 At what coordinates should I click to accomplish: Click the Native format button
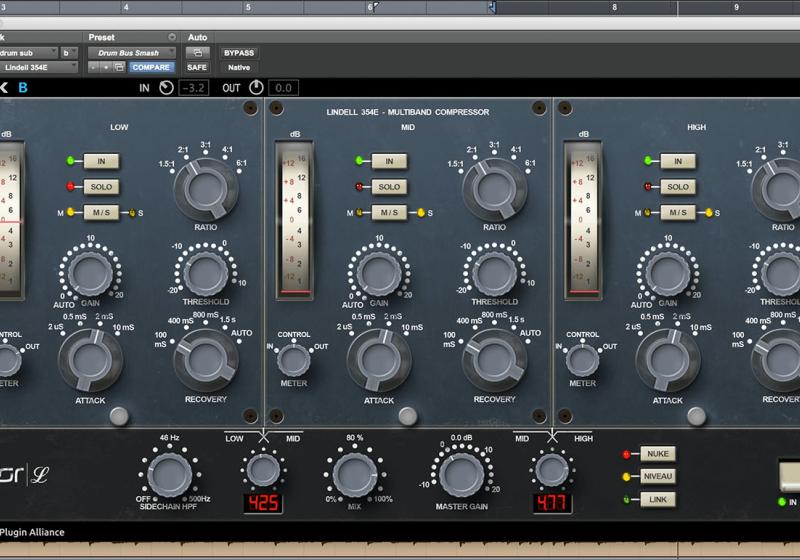(239, 67)
